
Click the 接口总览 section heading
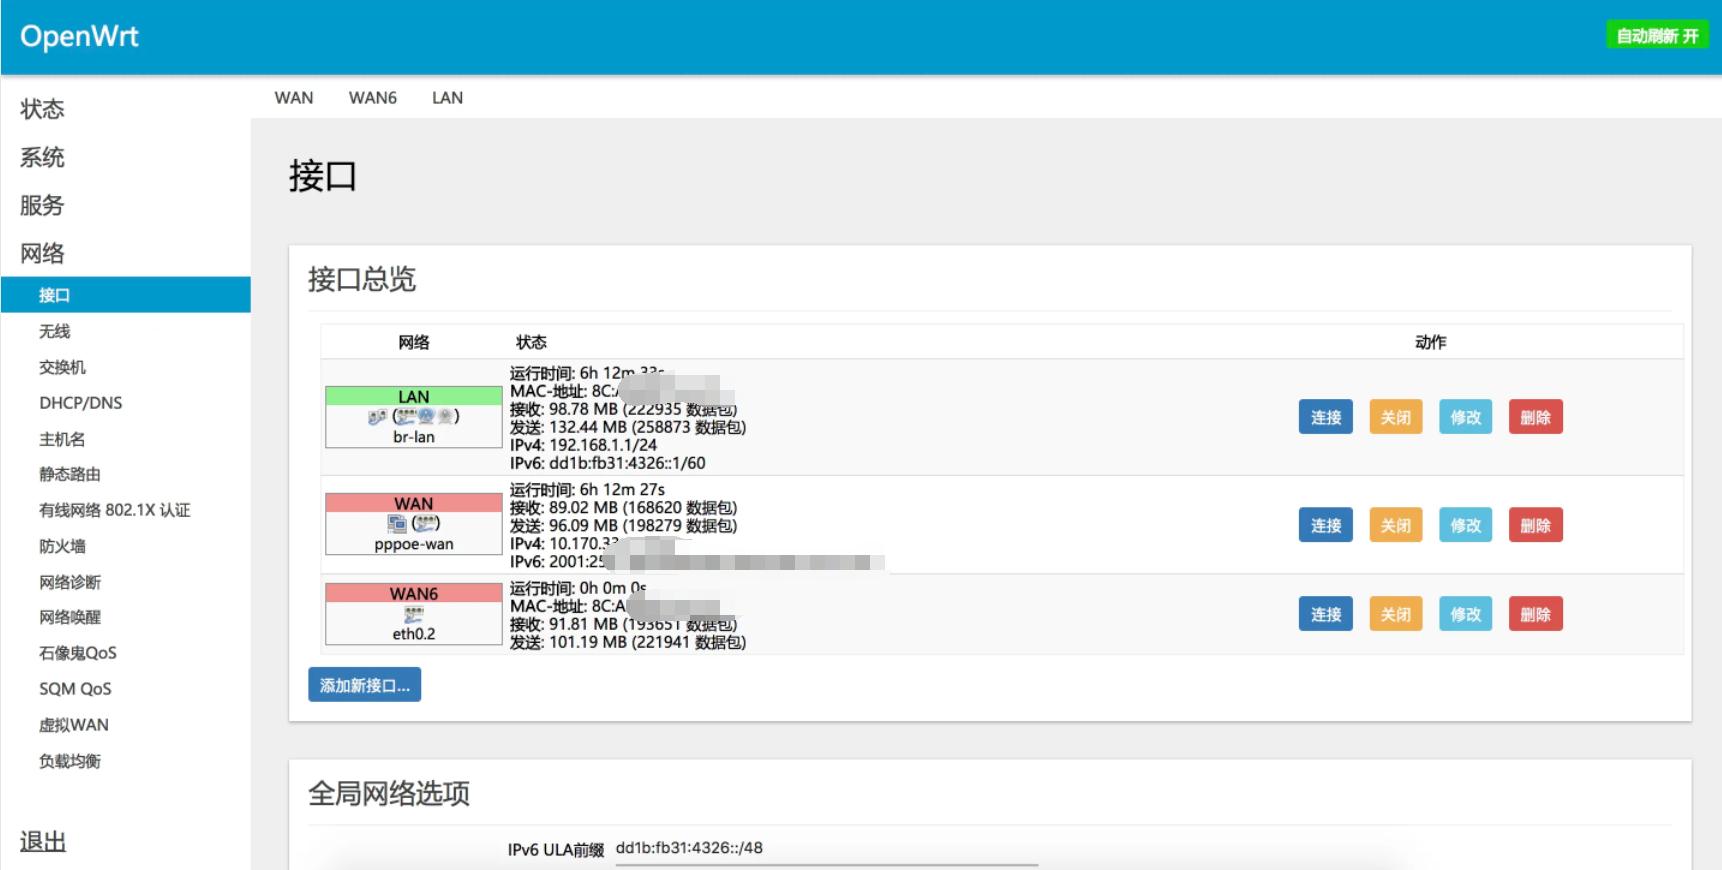(x=362, y=279)
